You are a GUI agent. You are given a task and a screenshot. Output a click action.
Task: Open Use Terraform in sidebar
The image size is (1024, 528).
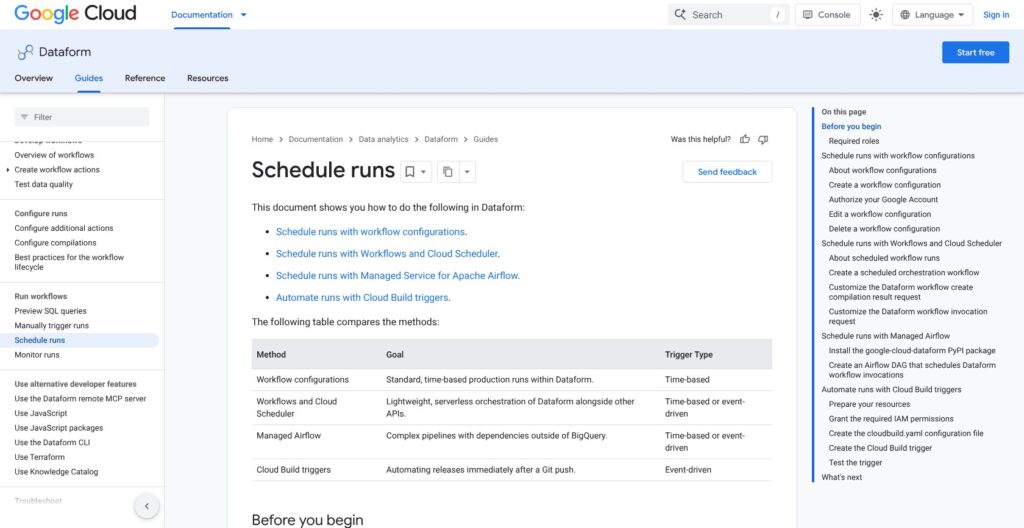39,457
